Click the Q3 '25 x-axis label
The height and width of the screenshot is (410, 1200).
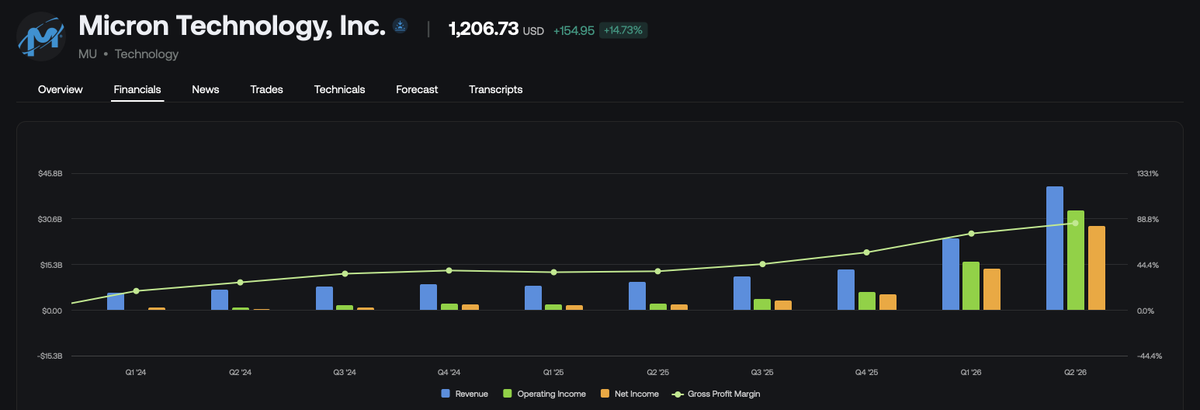[762, 372]
